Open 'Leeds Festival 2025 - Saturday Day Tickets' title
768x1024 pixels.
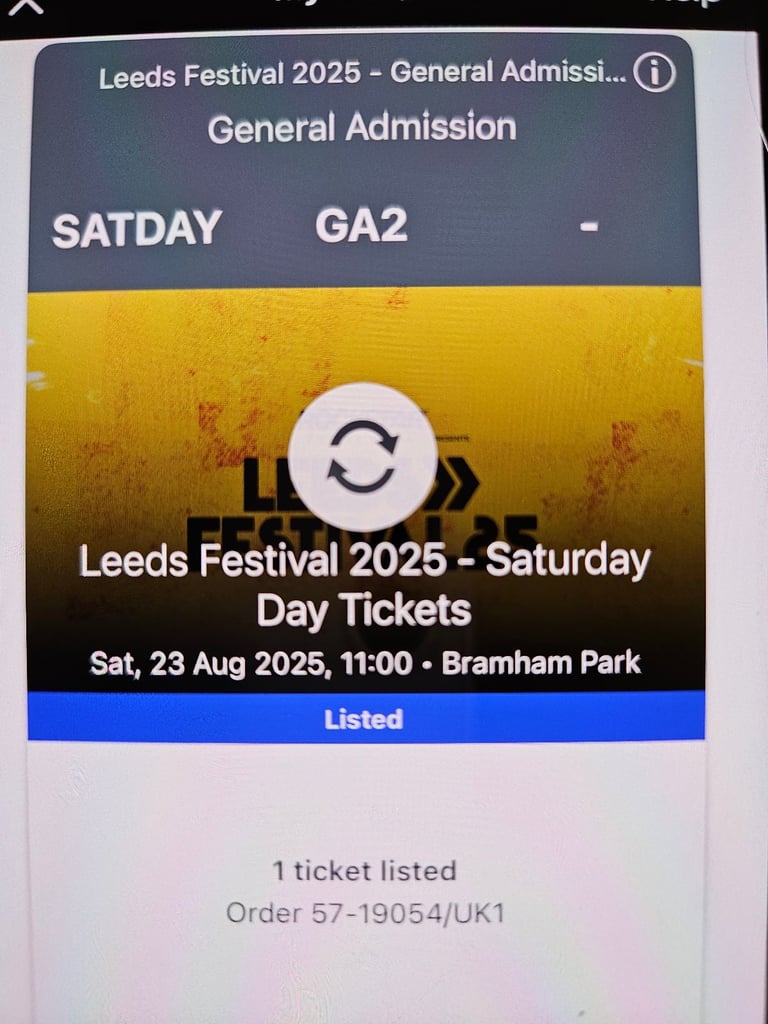point(364,585)
